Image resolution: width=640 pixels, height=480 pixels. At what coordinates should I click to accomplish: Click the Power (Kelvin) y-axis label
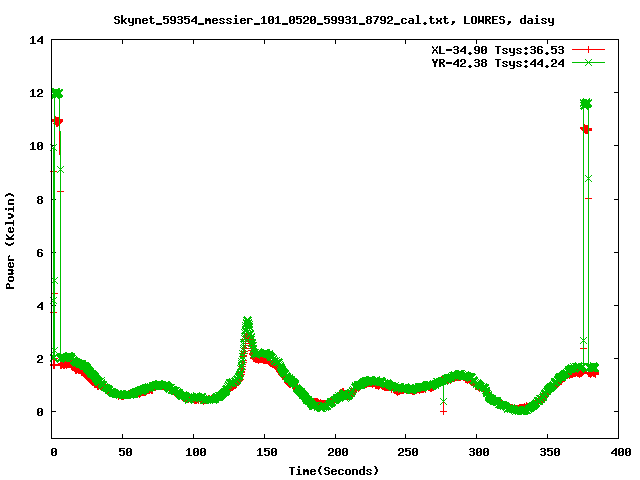coord(10,241)
